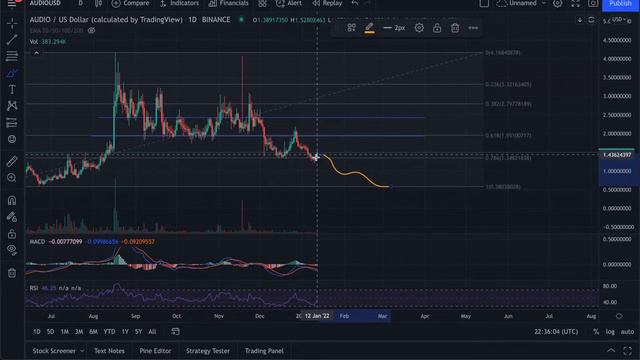Enter fullscreen mode
Image resolution: width=640 pixels, height=360 pixels.
[x=575, y=4]
